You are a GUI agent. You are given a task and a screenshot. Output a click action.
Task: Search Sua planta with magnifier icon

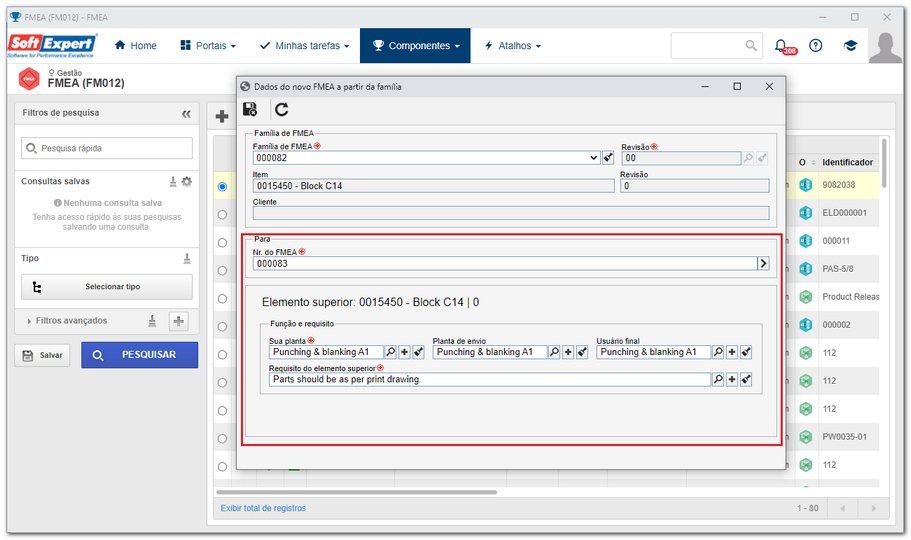[391, 352]
